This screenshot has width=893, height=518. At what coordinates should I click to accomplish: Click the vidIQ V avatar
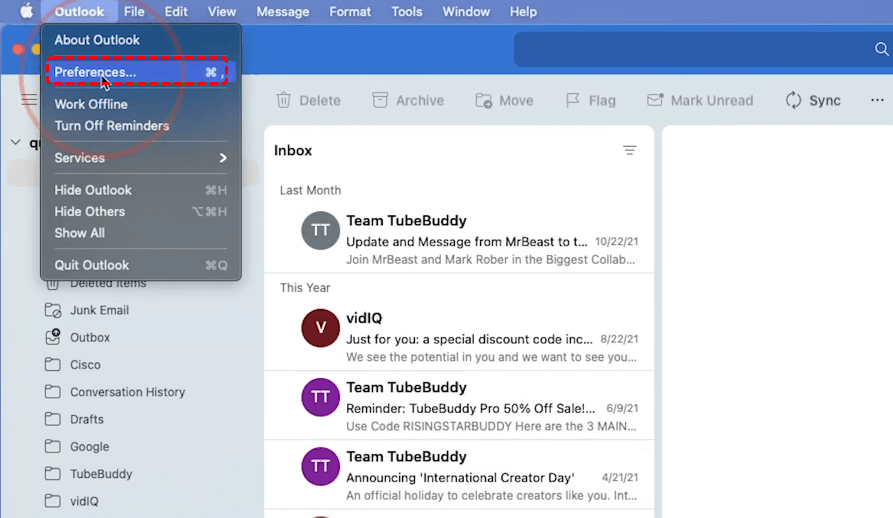tap(320, 328)
